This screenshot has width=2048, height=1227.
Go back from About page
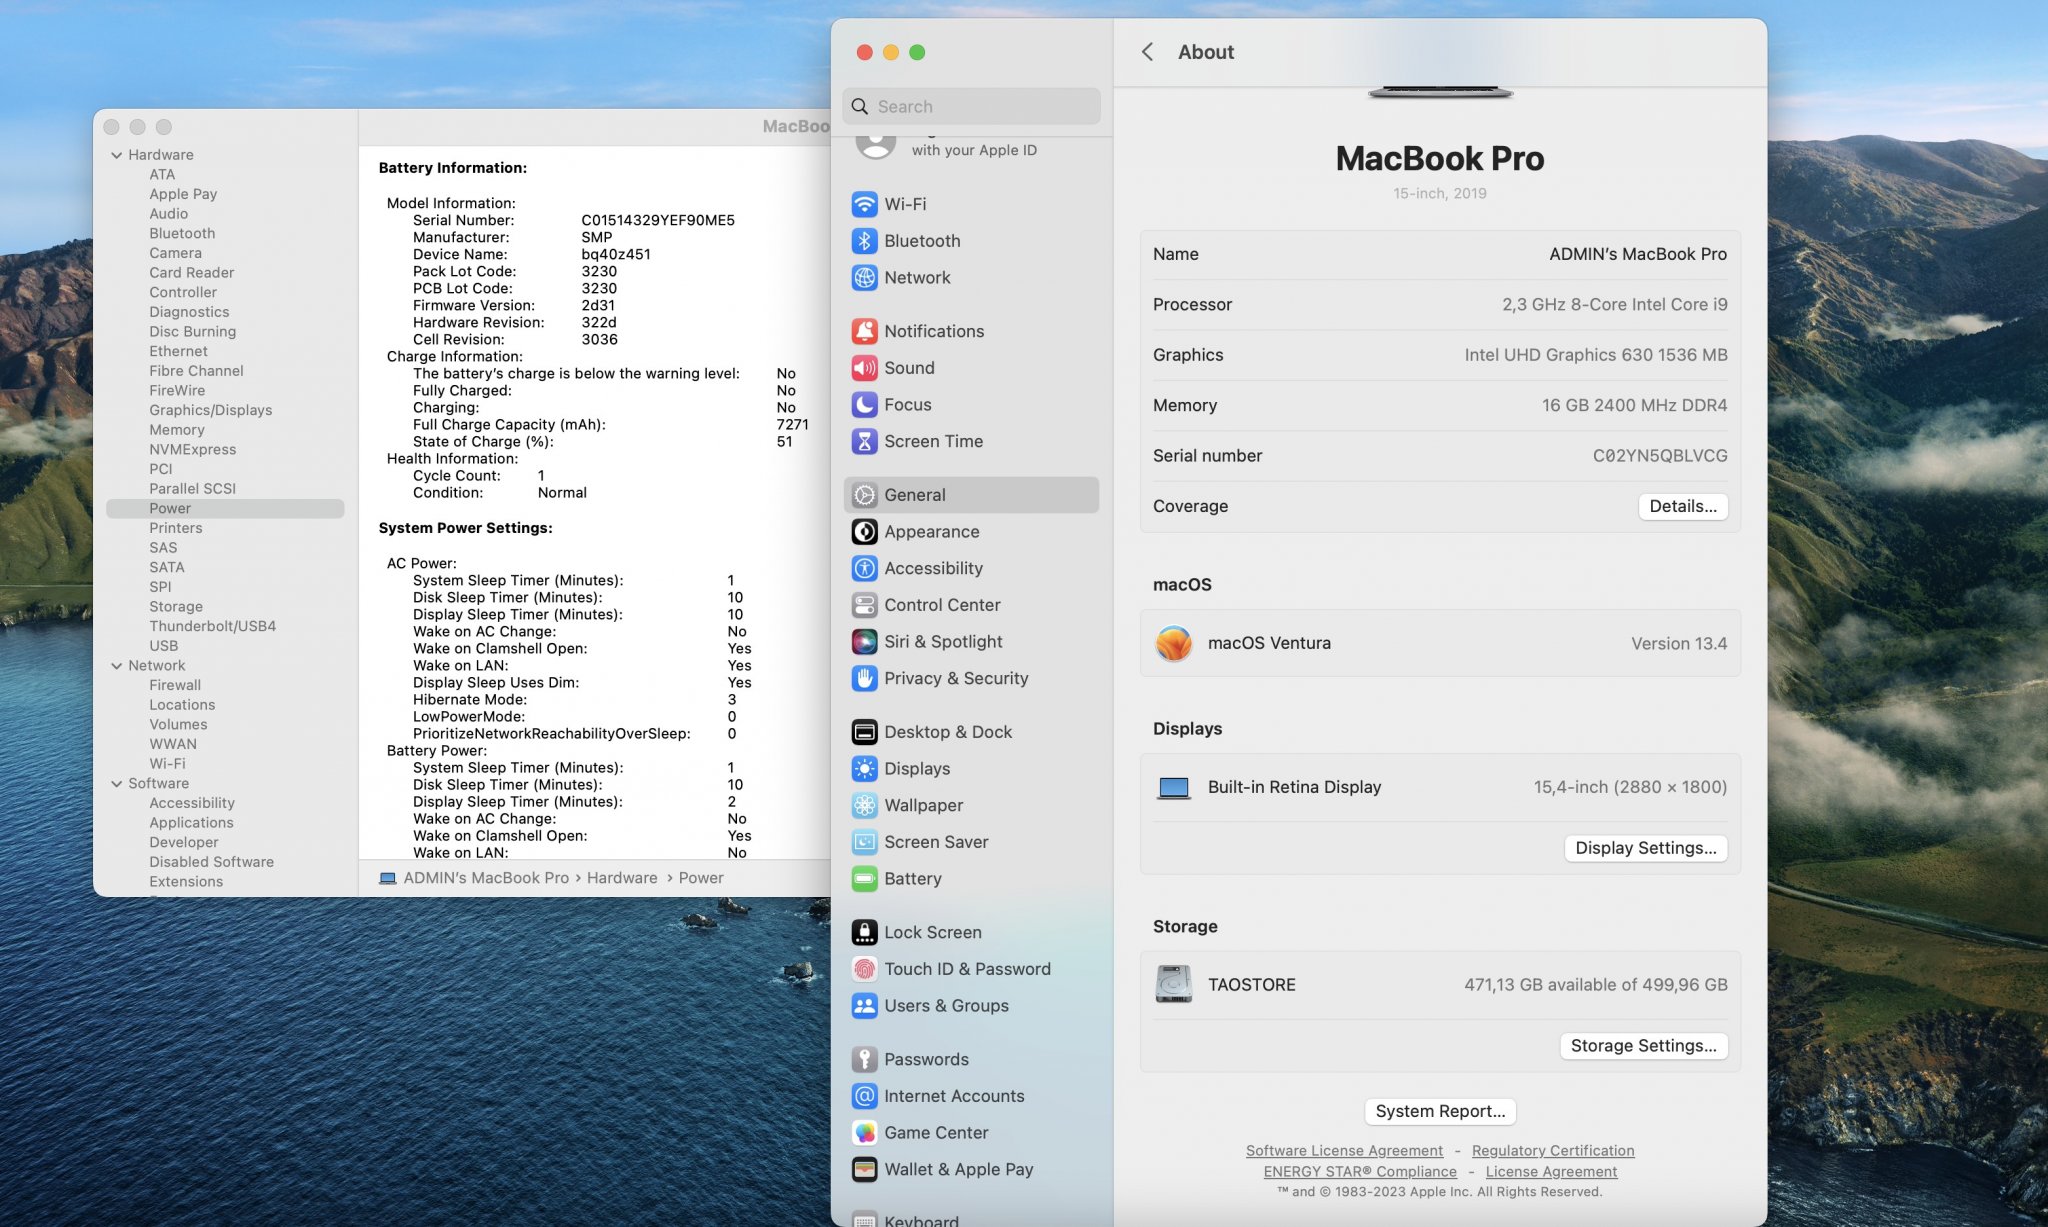point(1147,52)
